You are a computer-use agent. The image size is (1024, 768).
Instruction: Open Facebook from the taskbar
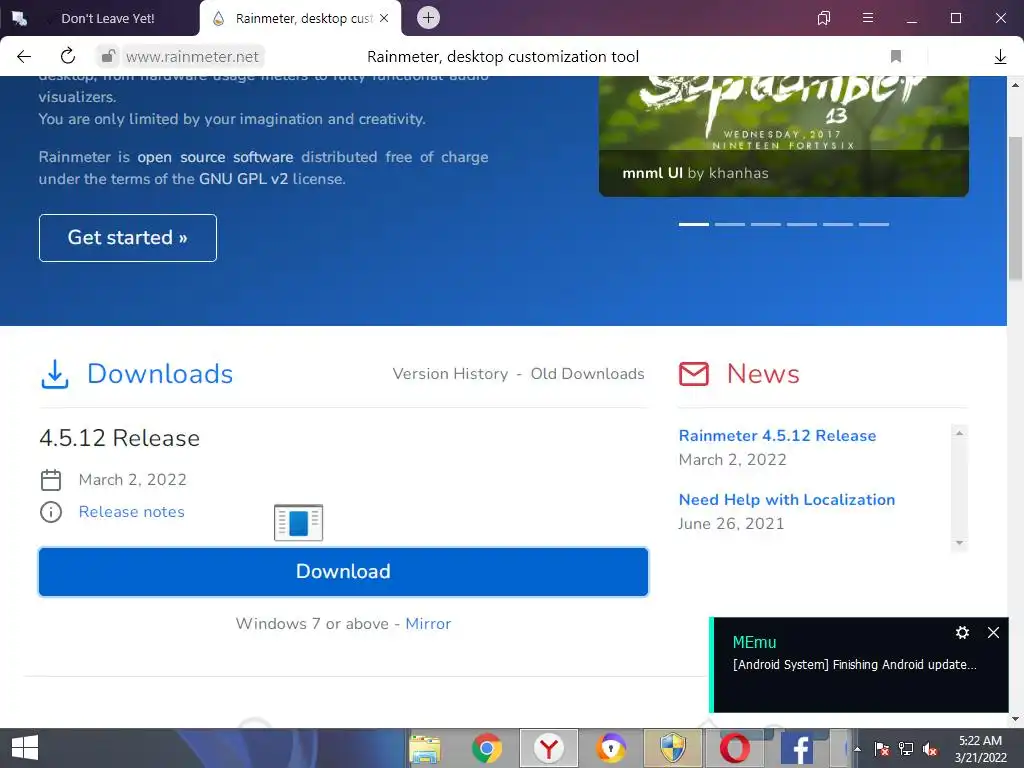[x=797, y=748]
